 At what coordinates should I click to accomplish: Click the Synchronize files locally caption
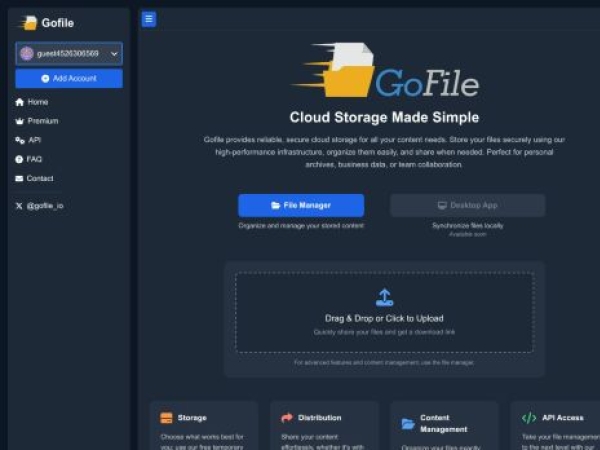point(468,226)
